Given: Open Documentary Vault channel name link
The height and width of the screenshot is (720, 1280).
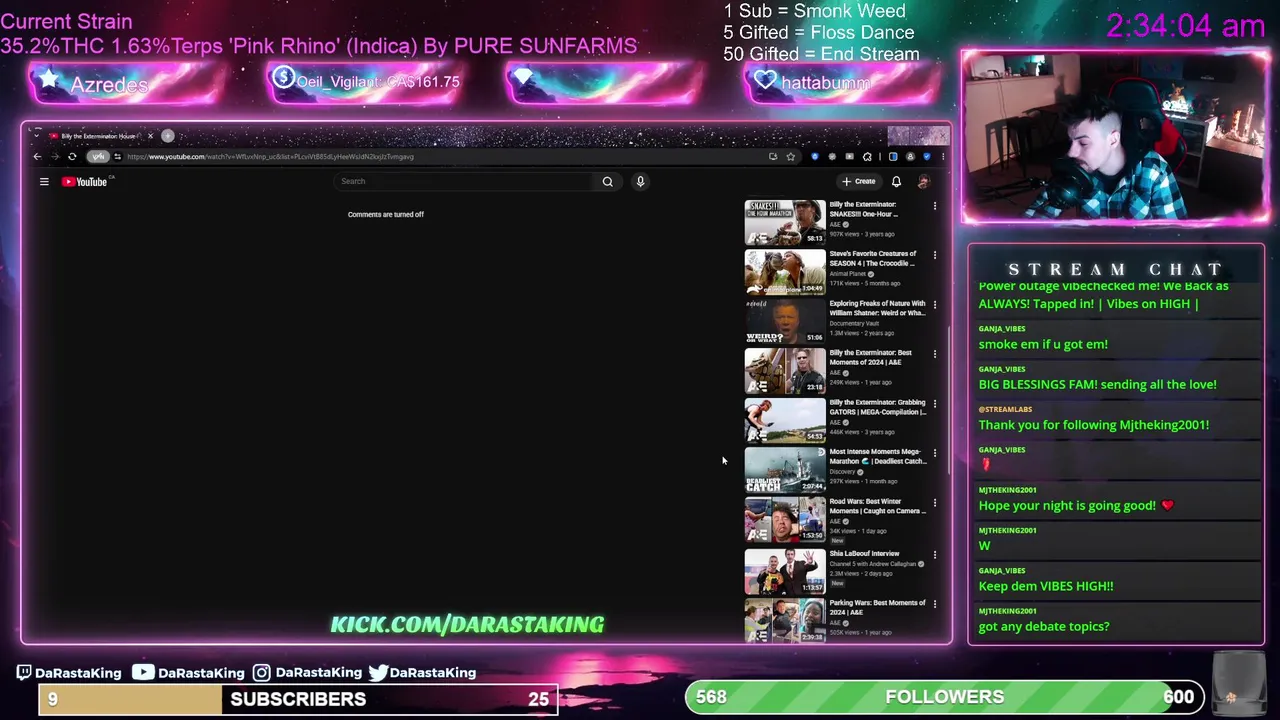Looking at the screenshot, I should pyautogui.click(x=854, y=323).
